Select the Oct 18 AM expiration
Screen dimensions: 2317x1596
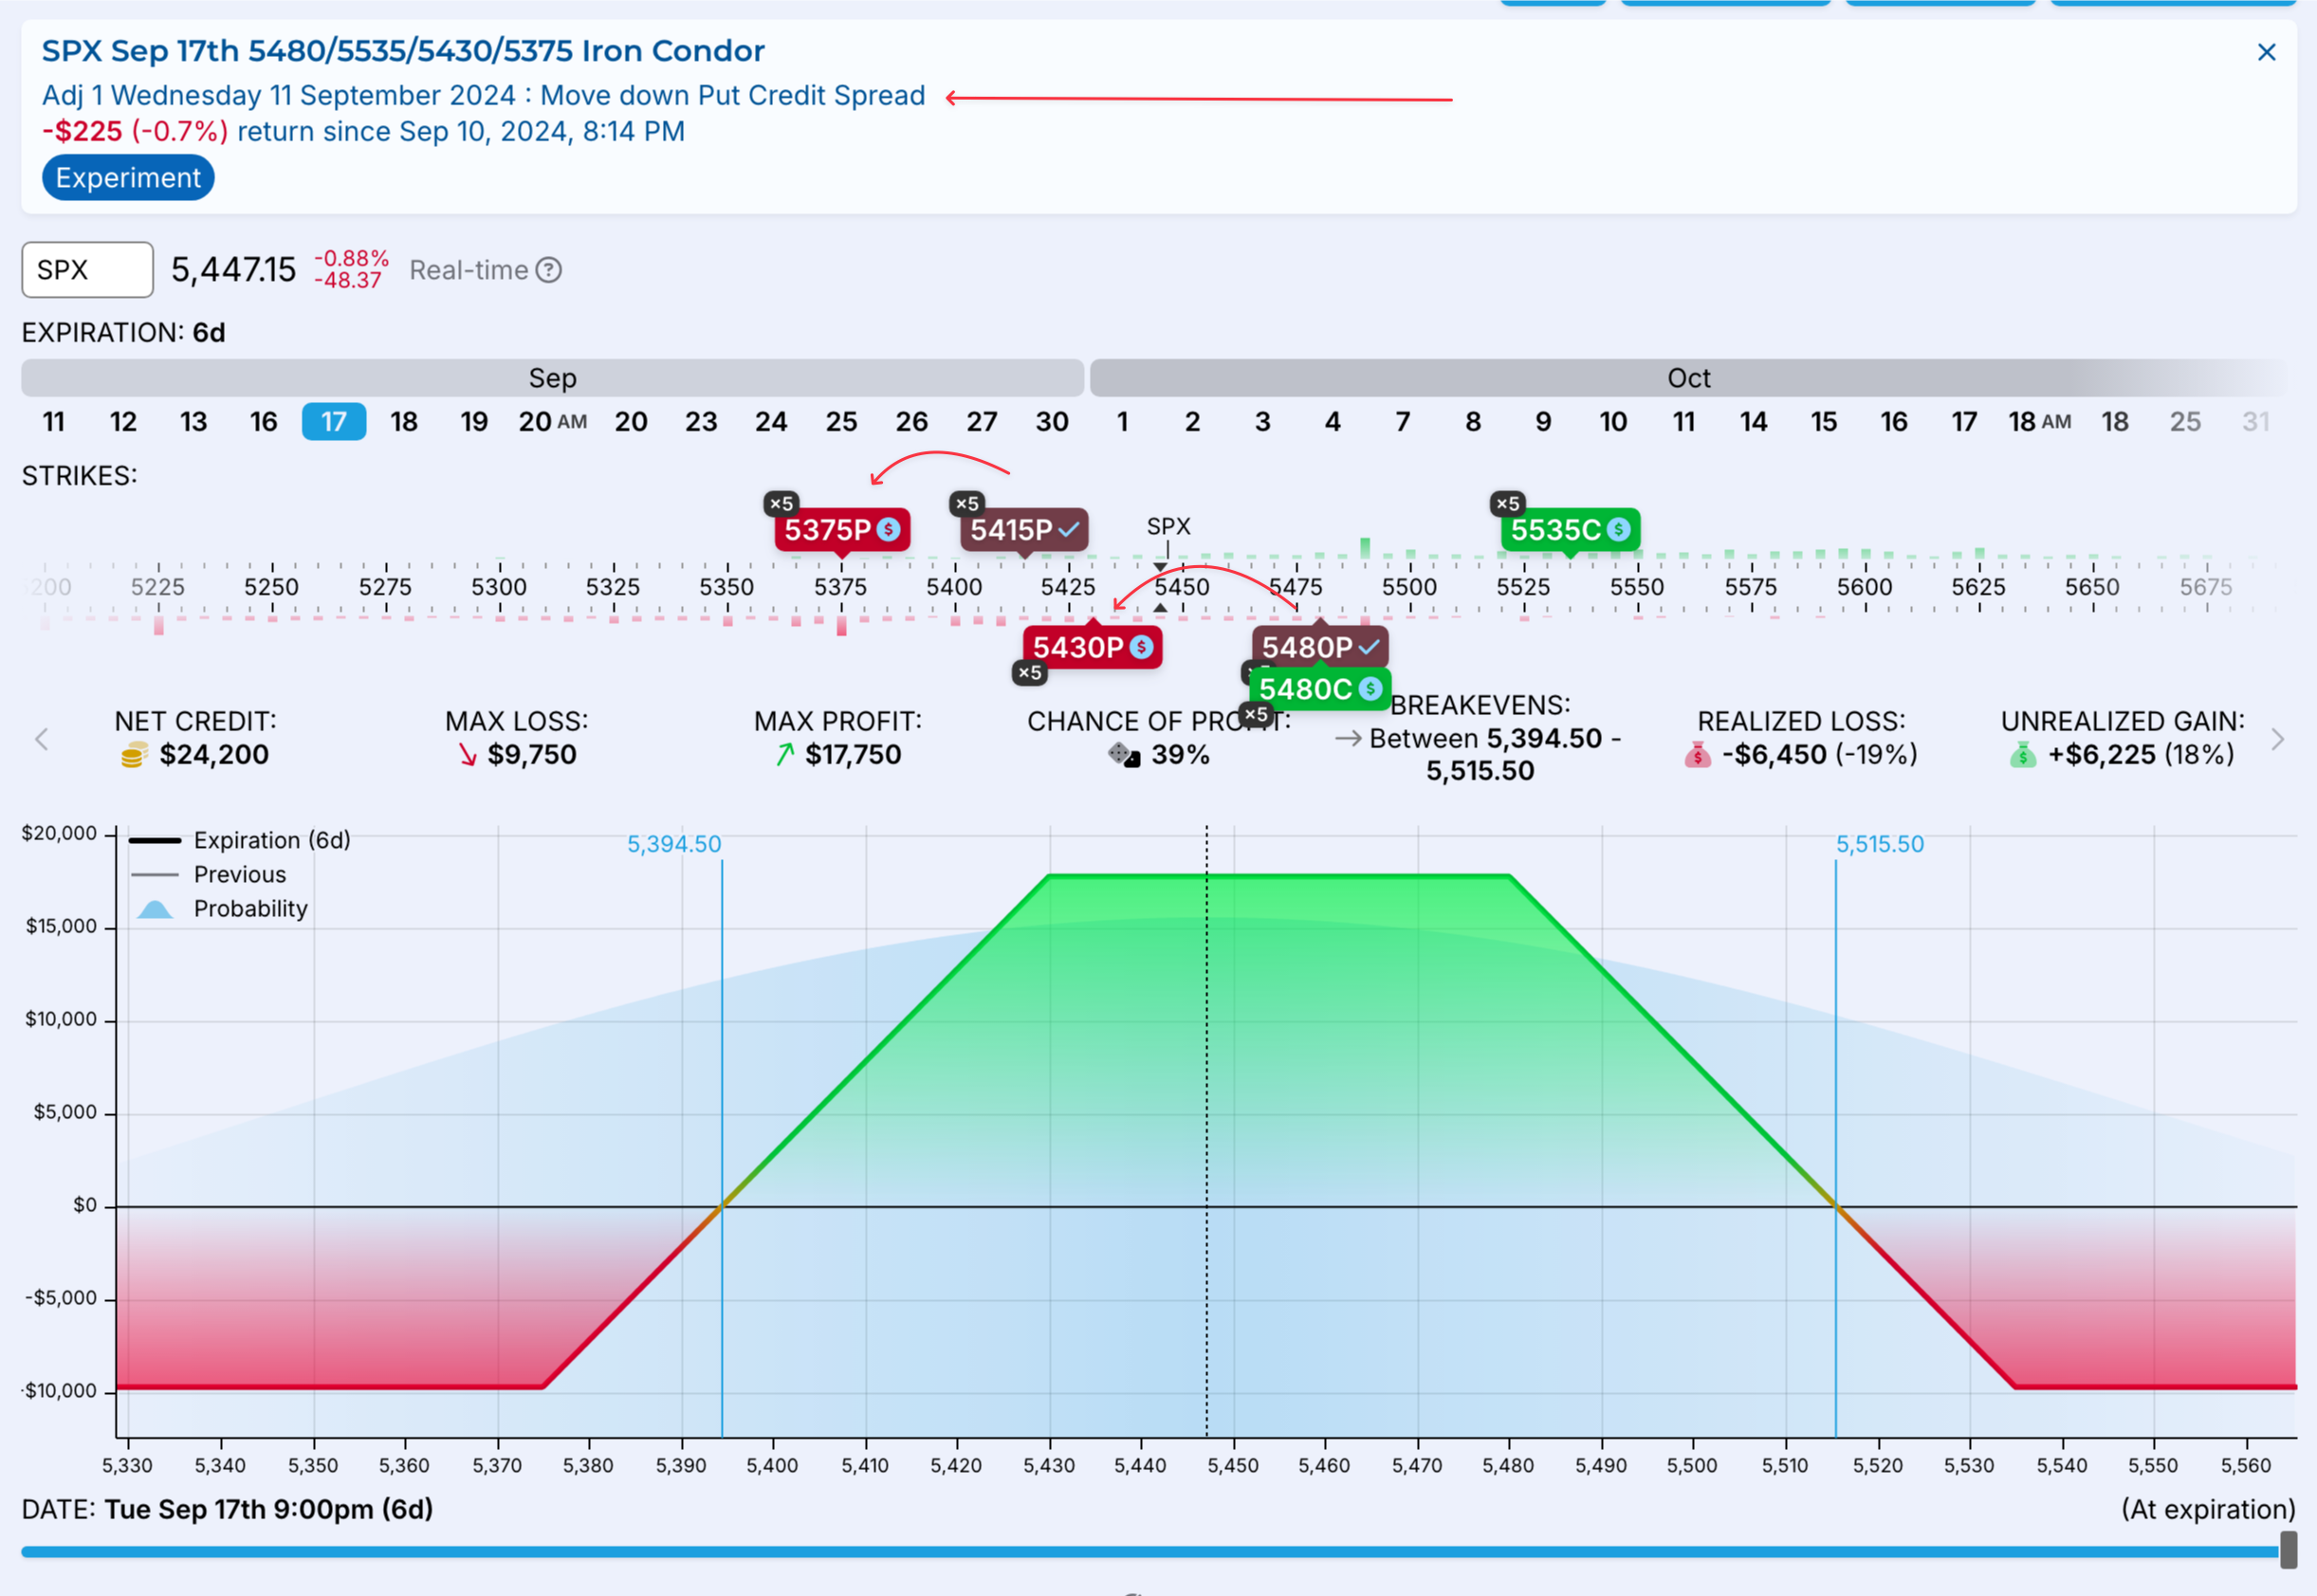click(2040, 422)
